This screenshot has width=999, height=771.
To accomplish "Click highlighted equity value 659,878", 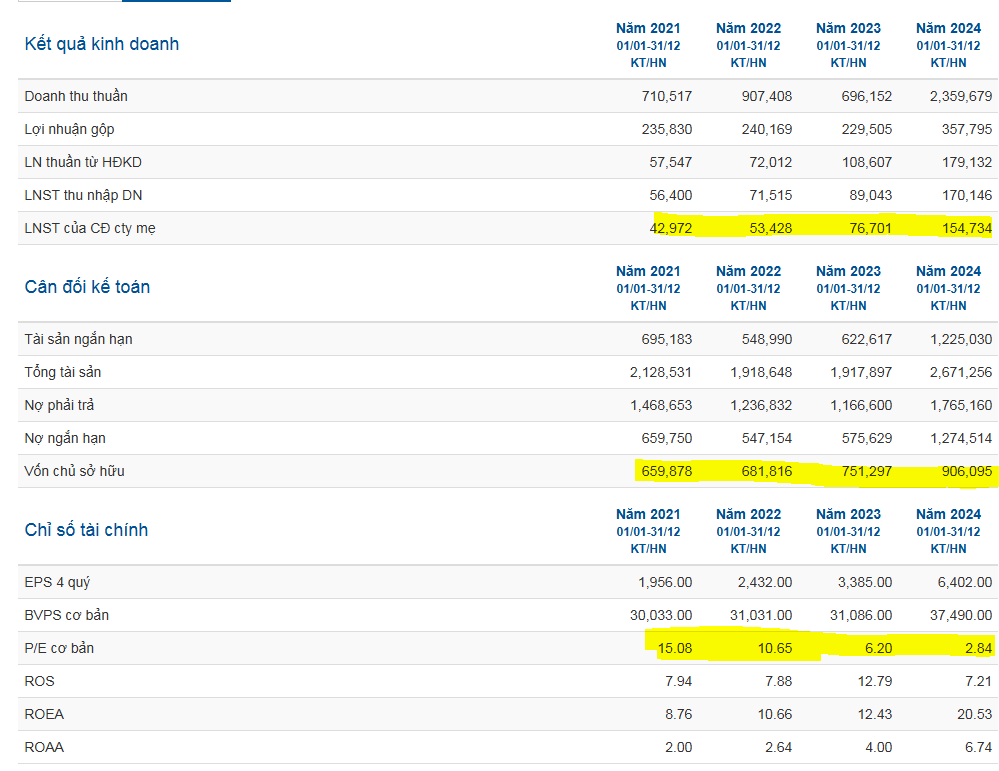I will click(x=666, y=472).
